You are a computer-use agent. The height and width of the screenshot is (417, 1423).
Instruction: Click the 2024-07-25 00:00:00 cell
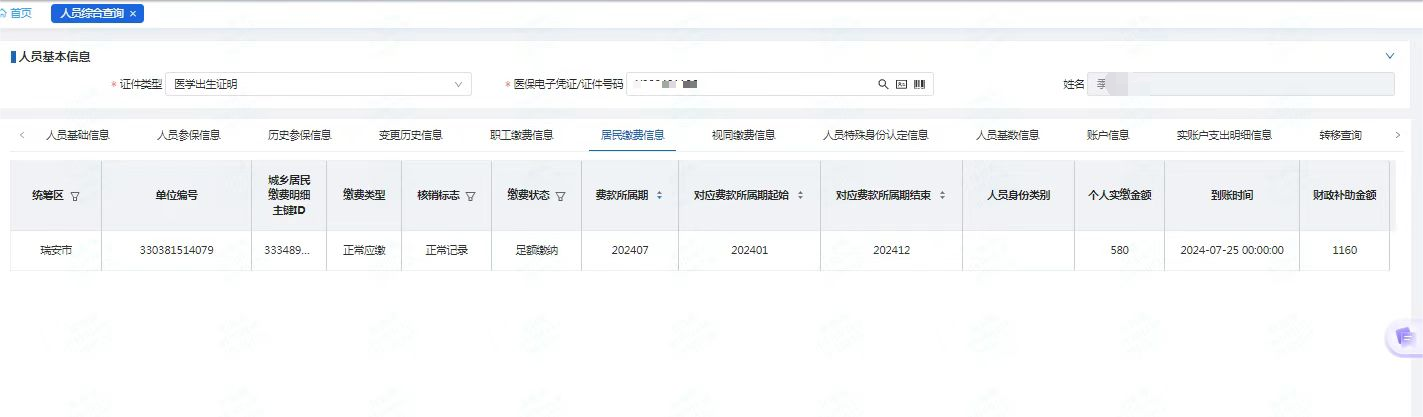pos(1232,250)
